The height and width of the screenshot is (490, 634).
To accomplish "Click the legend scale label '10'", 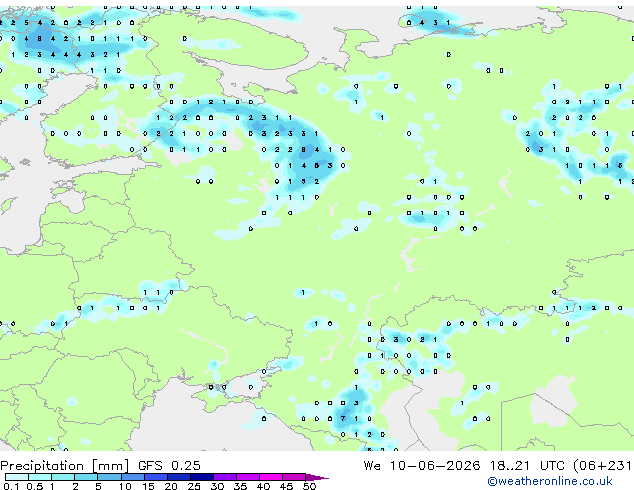I will coord(125,486).
